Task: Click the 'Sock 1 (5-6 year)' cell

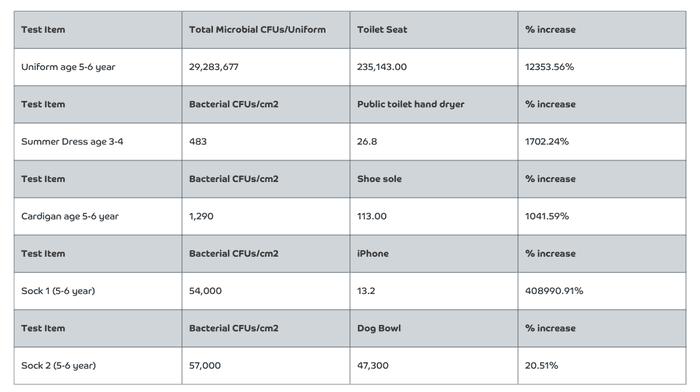Action: [x=98, y=291]
